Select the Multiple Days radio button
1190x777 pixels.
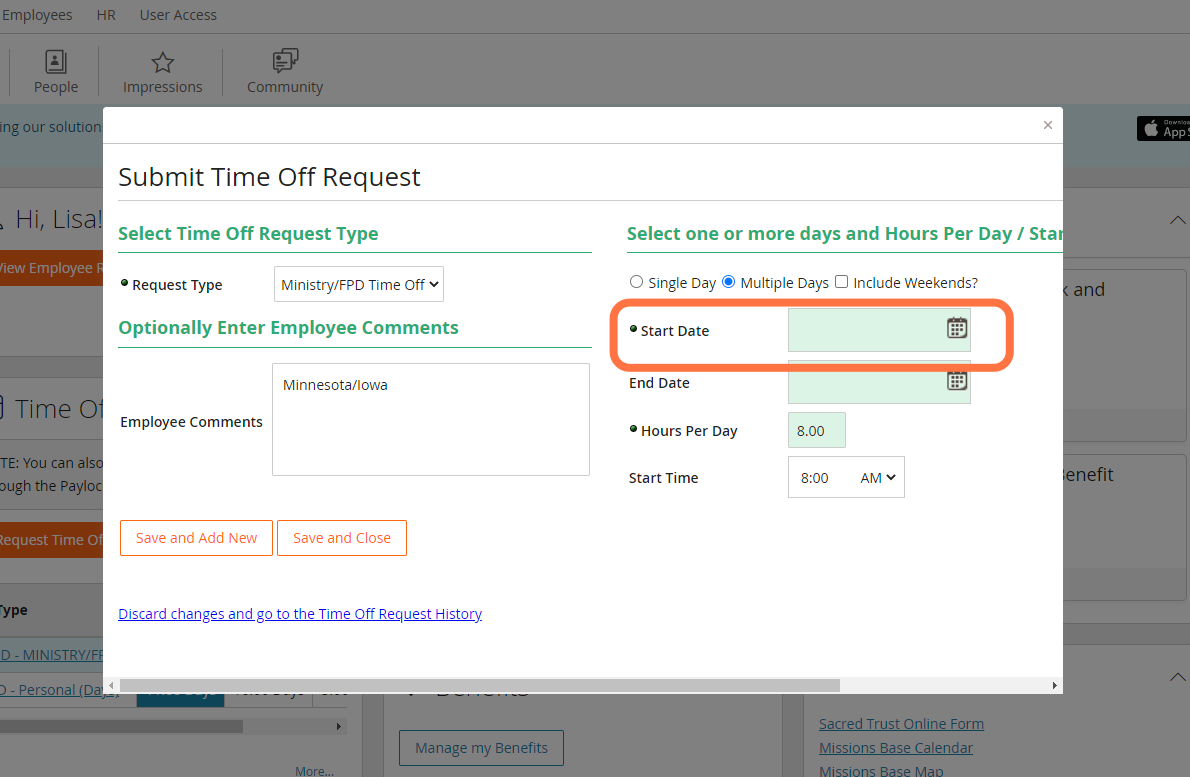coord(729,282)
